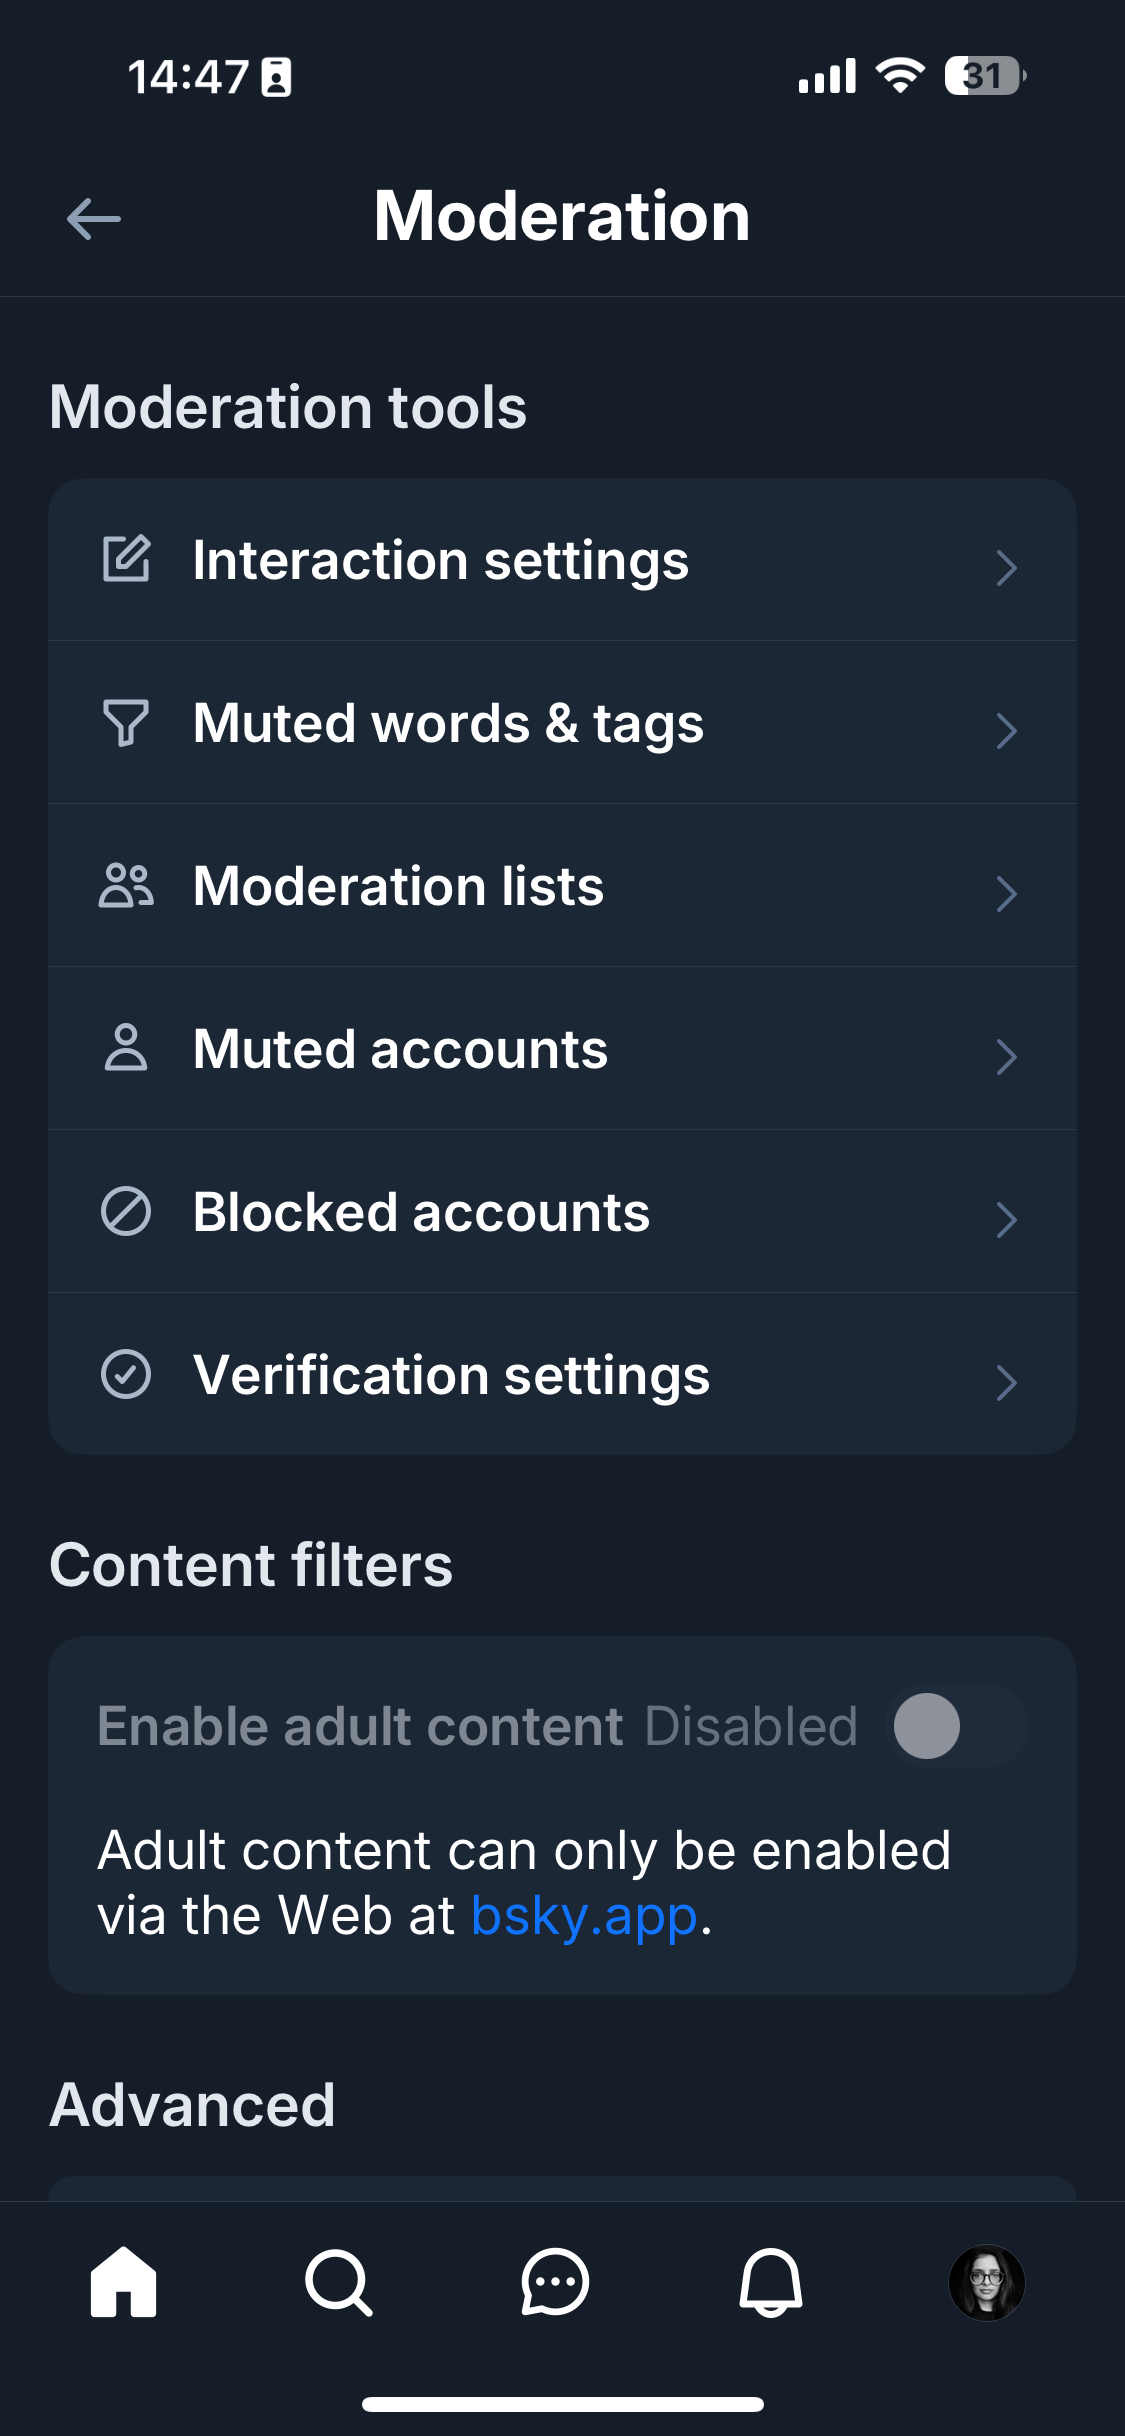Tap the Interaction settings pencil icon
This screenshot has width=1125, height=2436.
click(x=126, y=559)
